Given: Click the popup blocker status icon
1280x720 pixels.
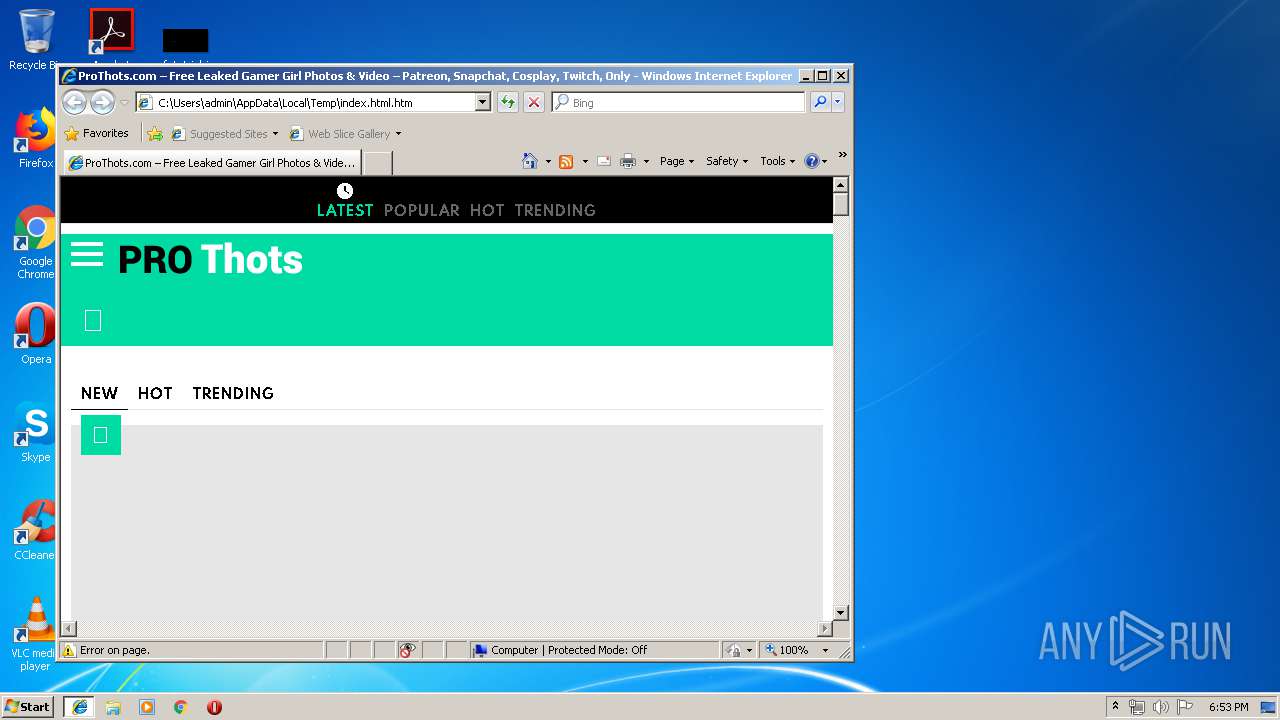Looking at the screenshot, I should (x=407, y=650).
